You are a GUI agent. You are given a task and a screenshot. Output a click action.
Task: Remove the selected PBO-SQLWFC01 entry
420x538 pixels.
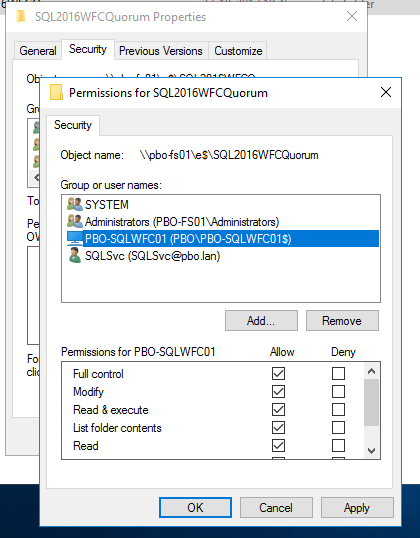[x=342, y=321]
